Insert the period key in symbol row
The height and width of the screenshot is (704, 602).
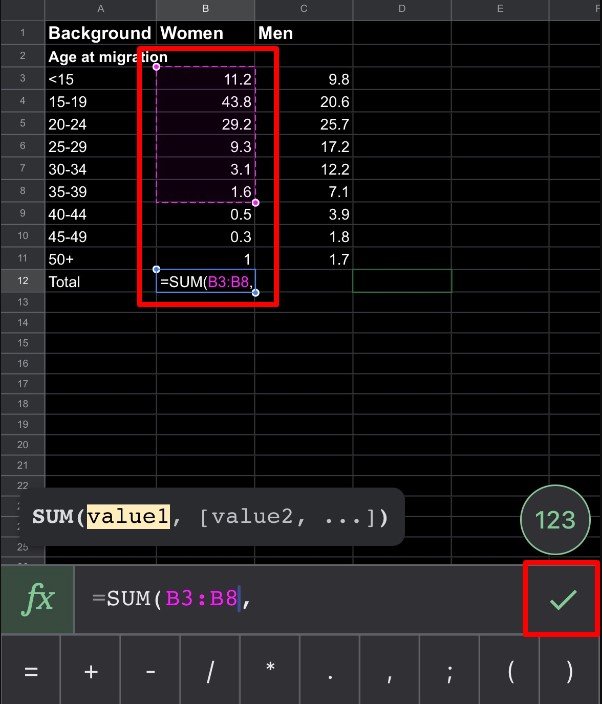(330, 671)
